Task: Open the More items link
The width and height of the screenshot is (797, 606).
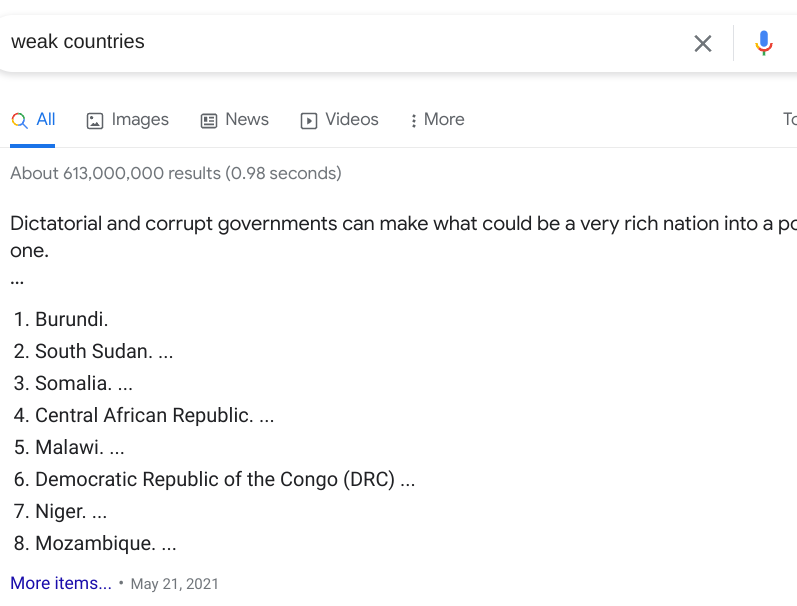Action: tap(61, 583)
